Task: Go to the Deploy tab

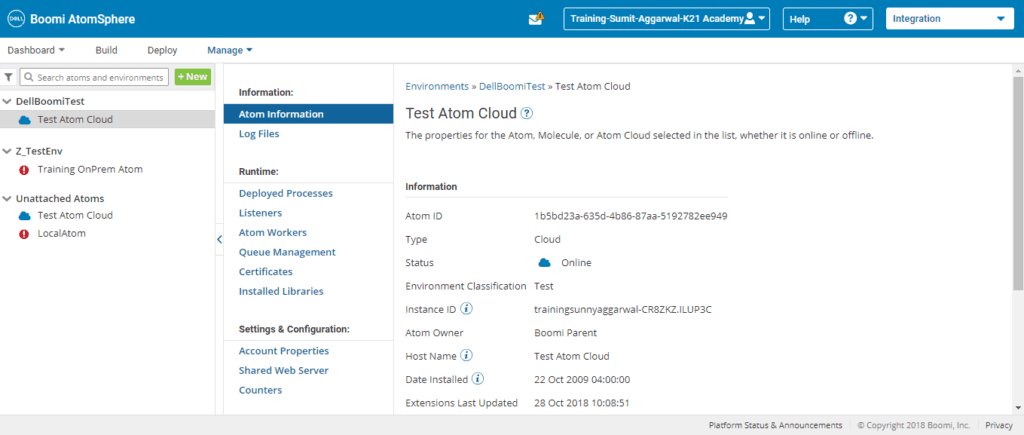Action: point(162,50)
